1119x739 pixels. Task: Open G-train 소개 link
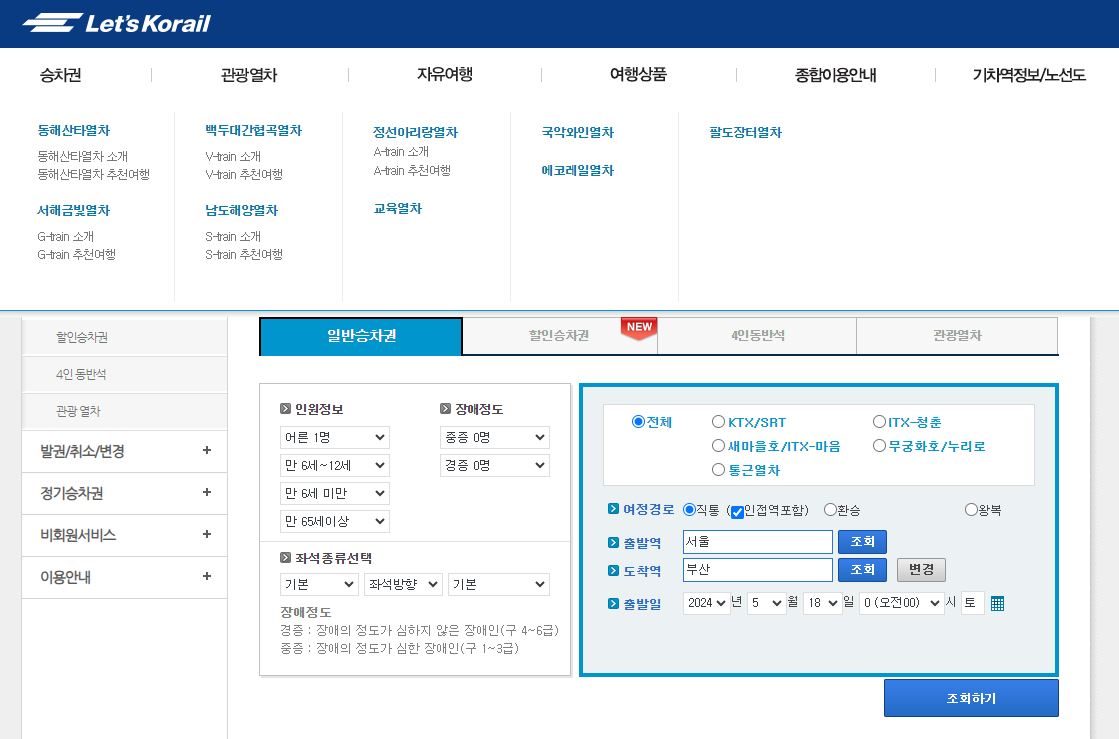pyautogui.click(x=66, y=236)
